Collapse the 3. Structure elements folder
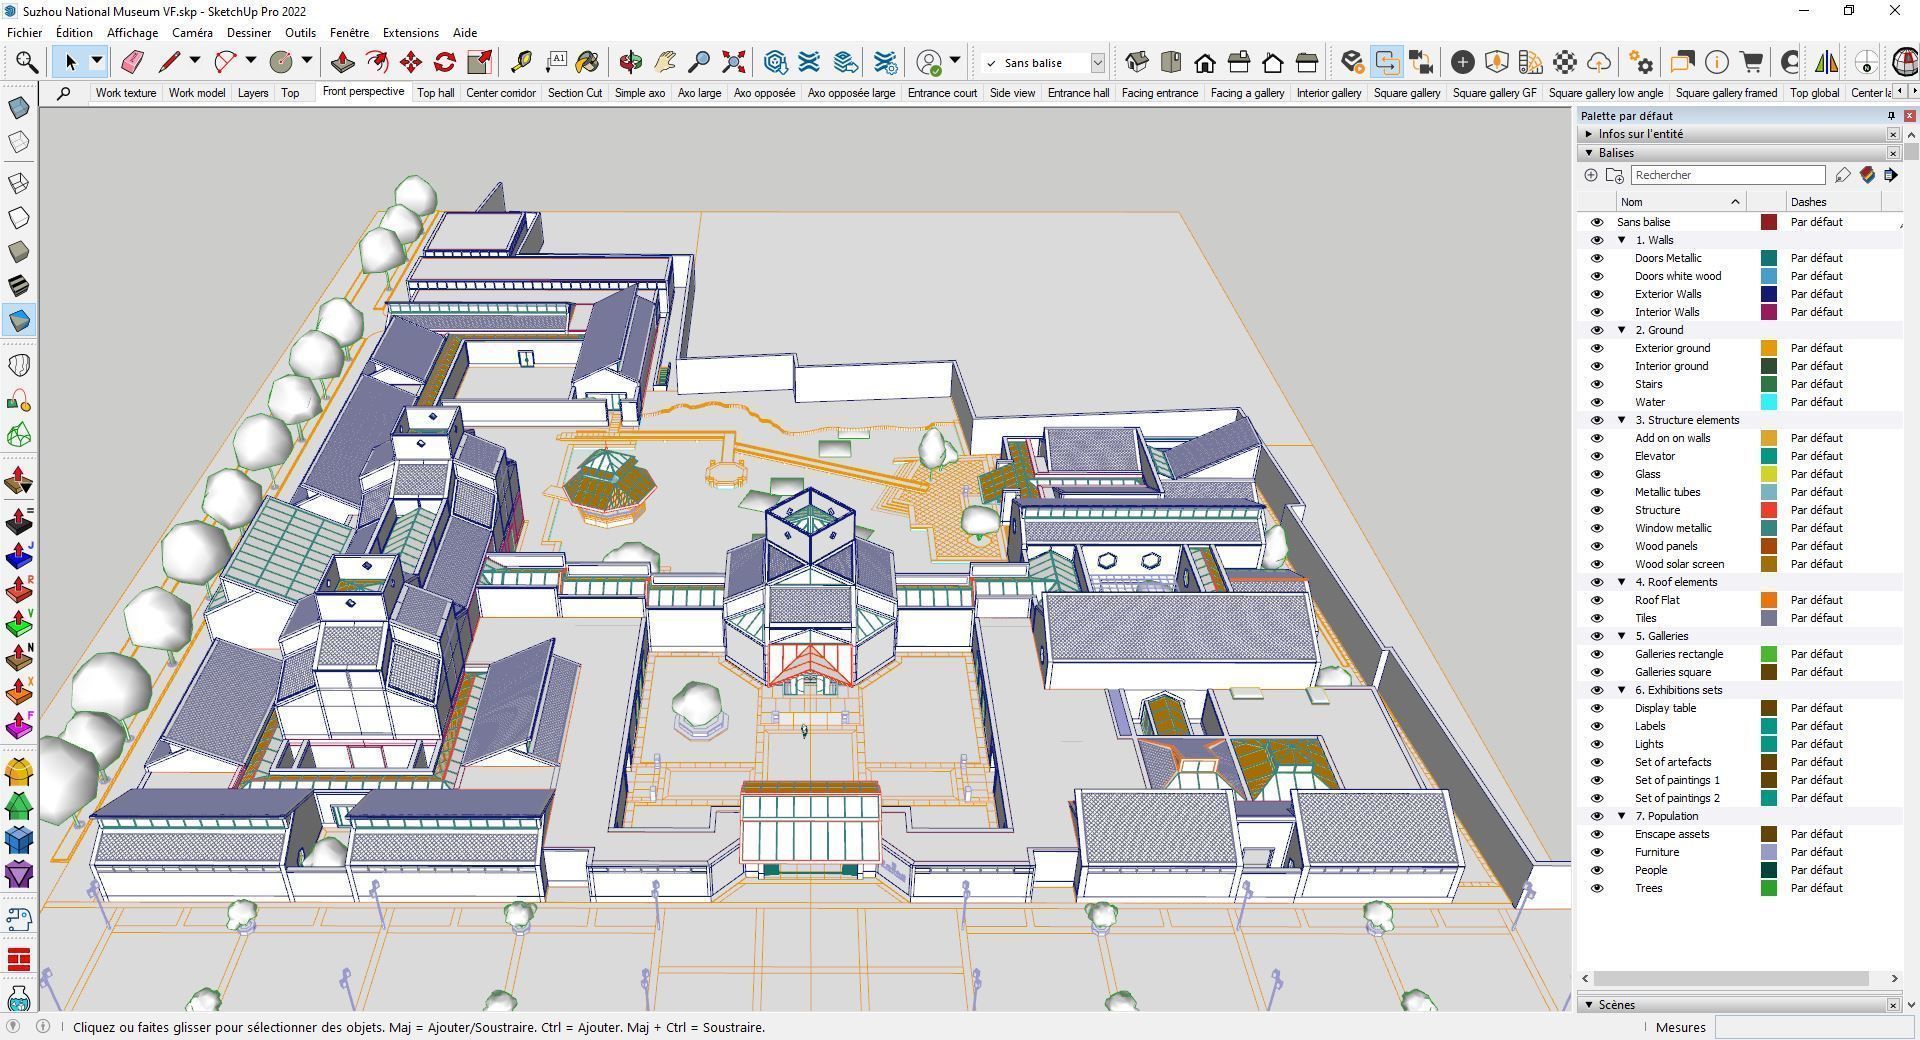 click(1622, 420)
